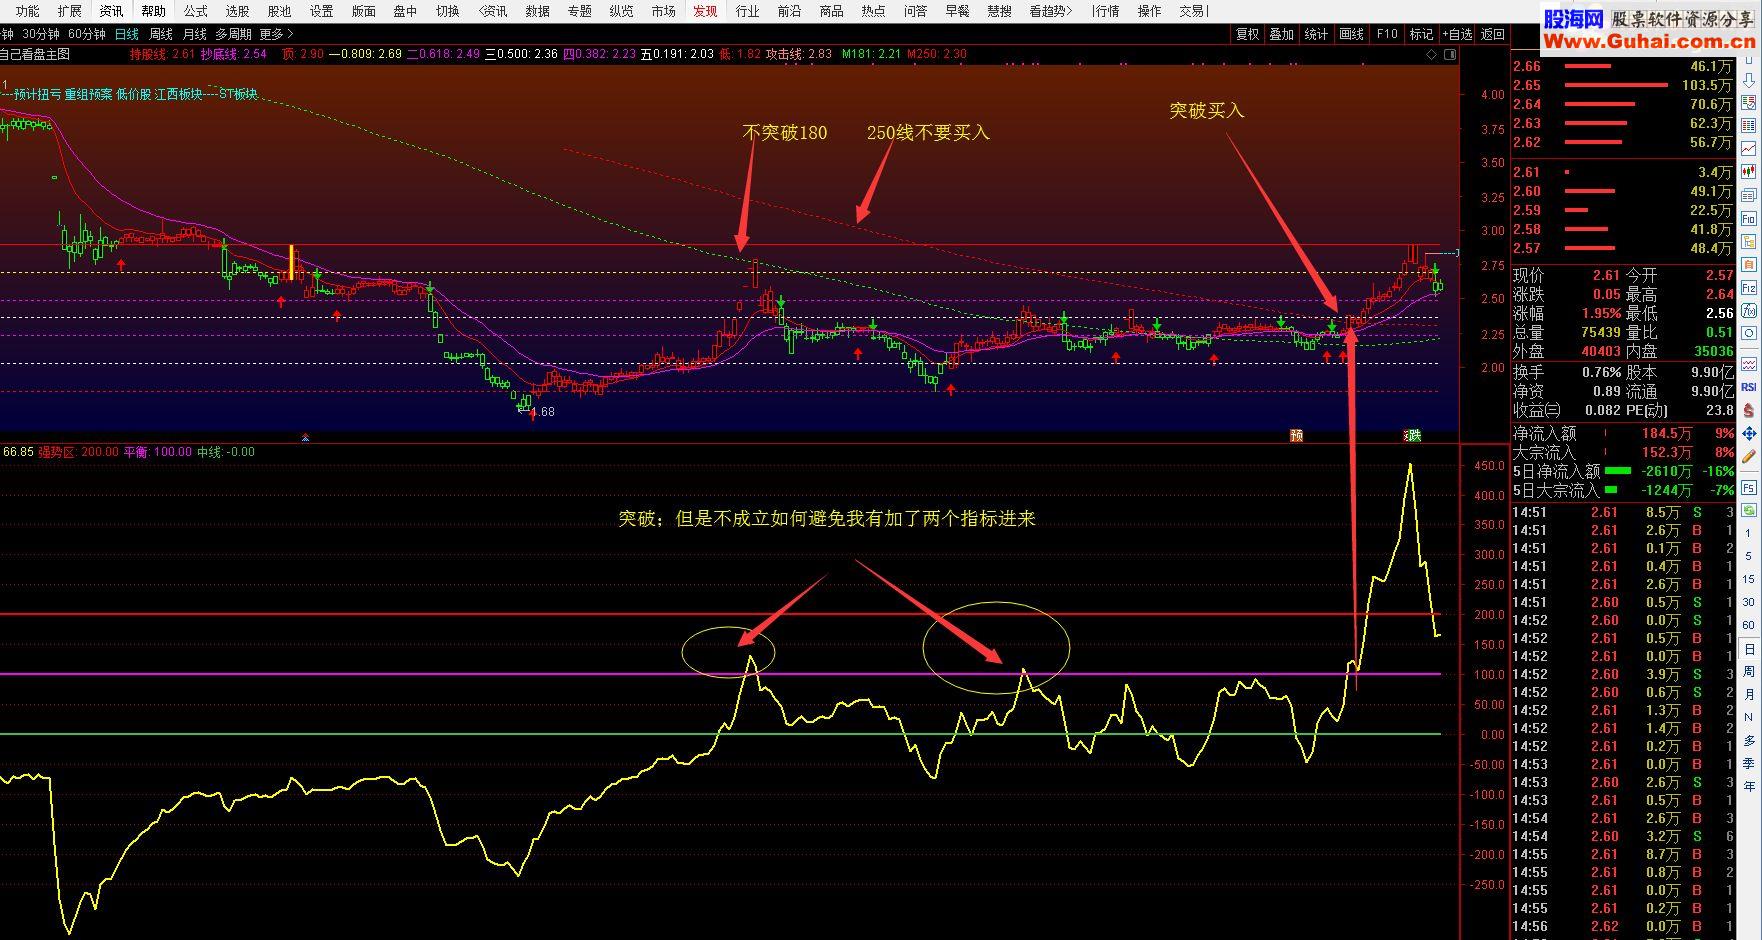Click the F10 button in chart toolbar
Image resolution: width=1762 pixels, height=940 pixels.
click(1386, 34)
